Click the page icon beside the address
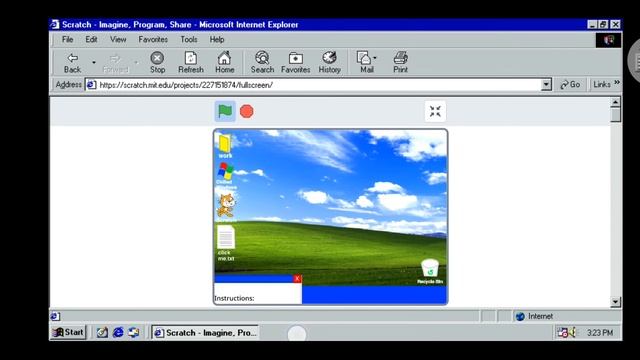 tap(92, 85)
